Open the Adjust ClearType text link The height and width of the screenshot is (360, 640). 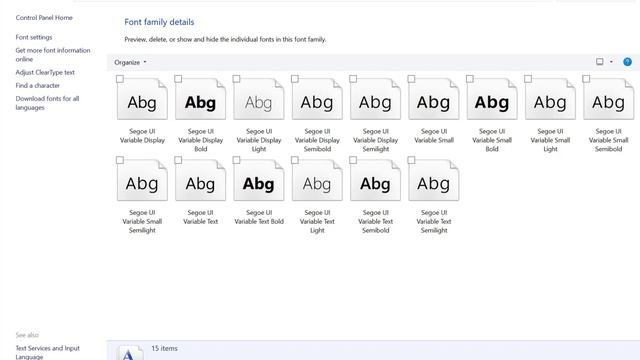click(45, 72)
